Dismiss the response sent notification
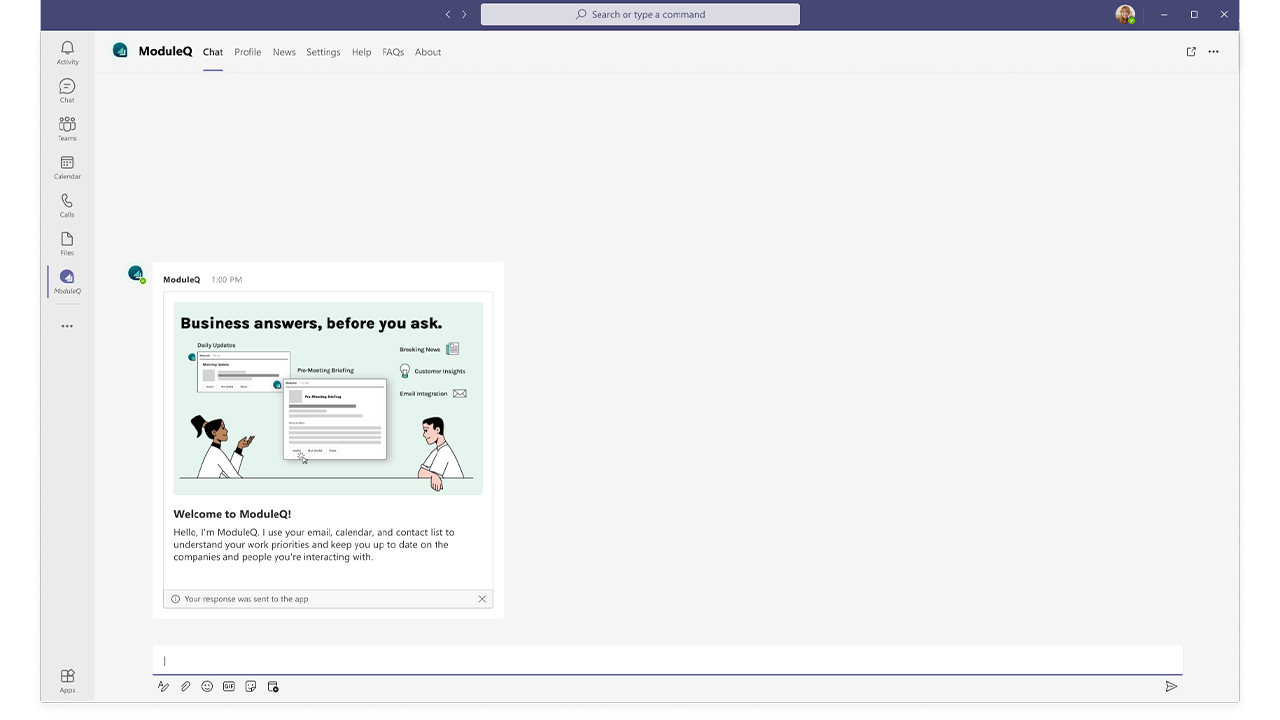 [482, 599]
